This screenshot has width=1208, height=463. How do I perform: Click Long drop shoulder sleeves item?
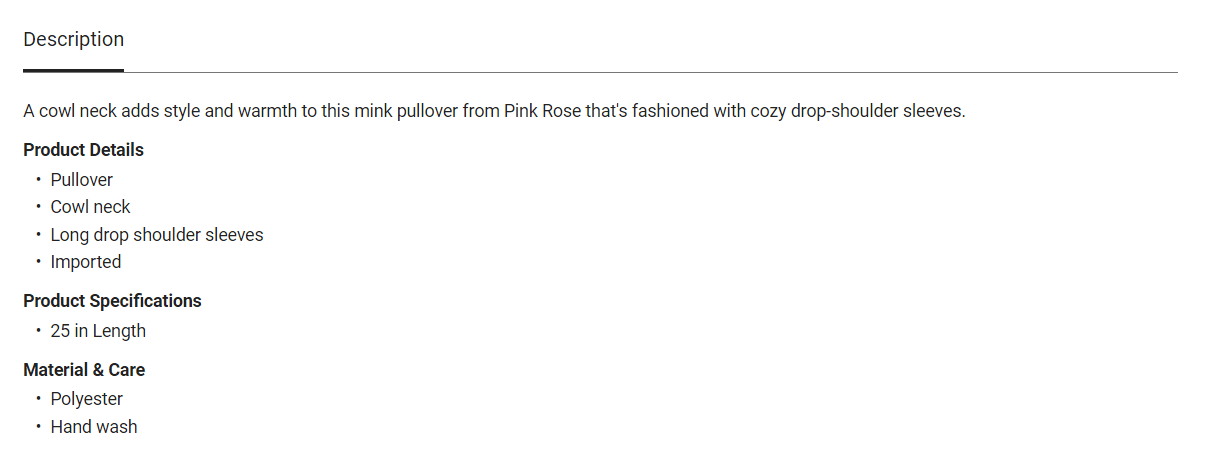coord(157,235)
